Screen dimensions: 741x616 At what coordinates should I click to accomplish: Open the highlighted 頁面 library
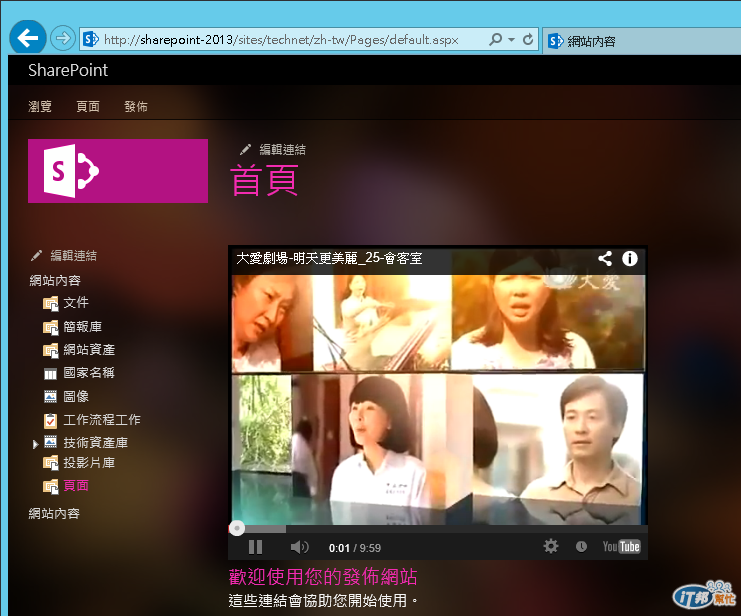click(76, 486)
